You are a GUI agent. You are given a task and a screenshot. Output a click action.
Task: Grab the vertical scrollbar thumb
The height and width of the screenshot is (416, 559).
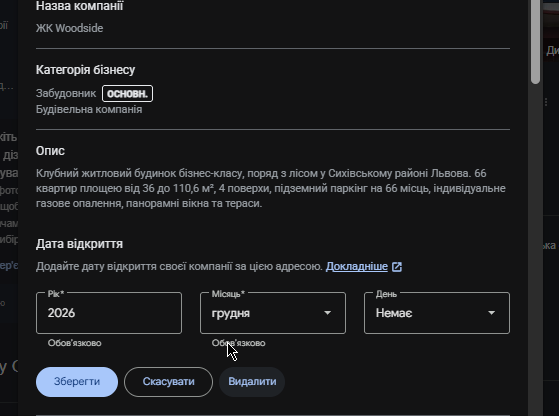pyautogui.click(x=535, y=42)
